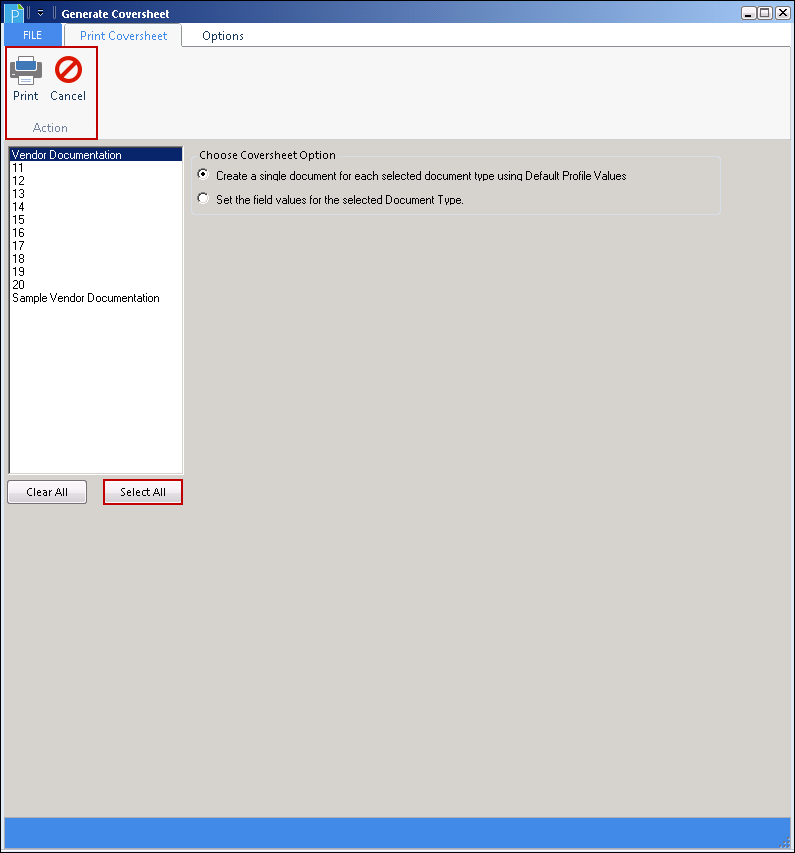Switch to the Options tab
This screenshot has height=853, width=795.
[x=223, y=36]
